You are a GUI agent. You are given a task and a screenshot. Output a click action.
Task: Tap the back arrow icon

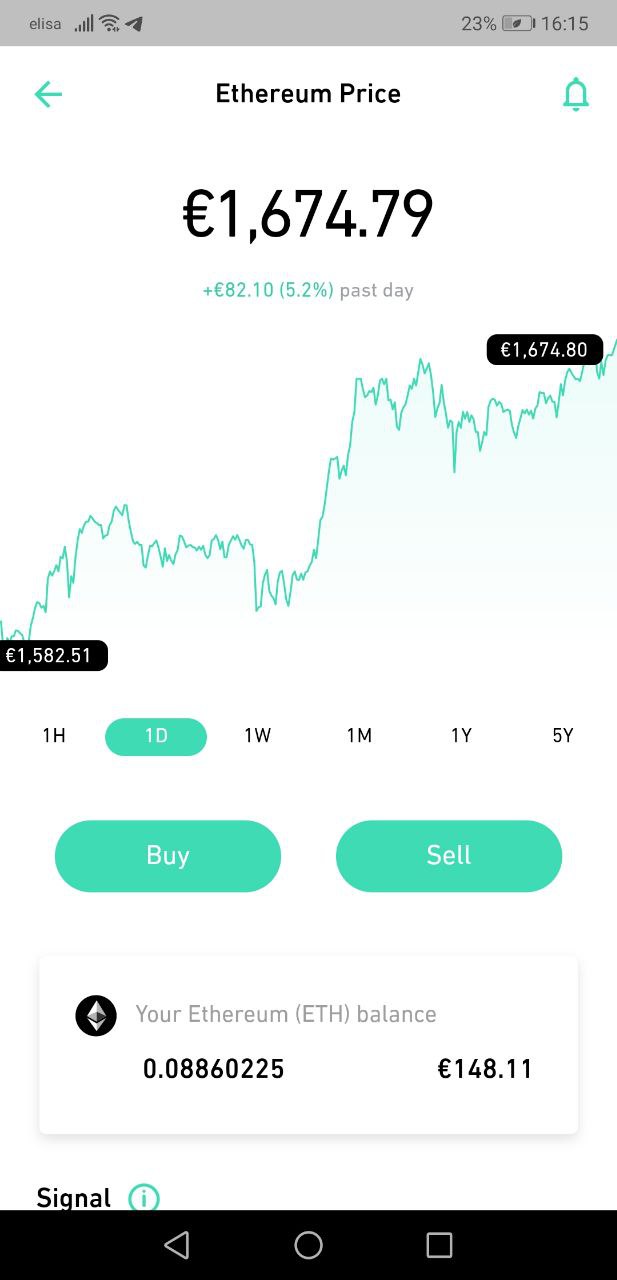pyautogui.click(x=48, y=94)
